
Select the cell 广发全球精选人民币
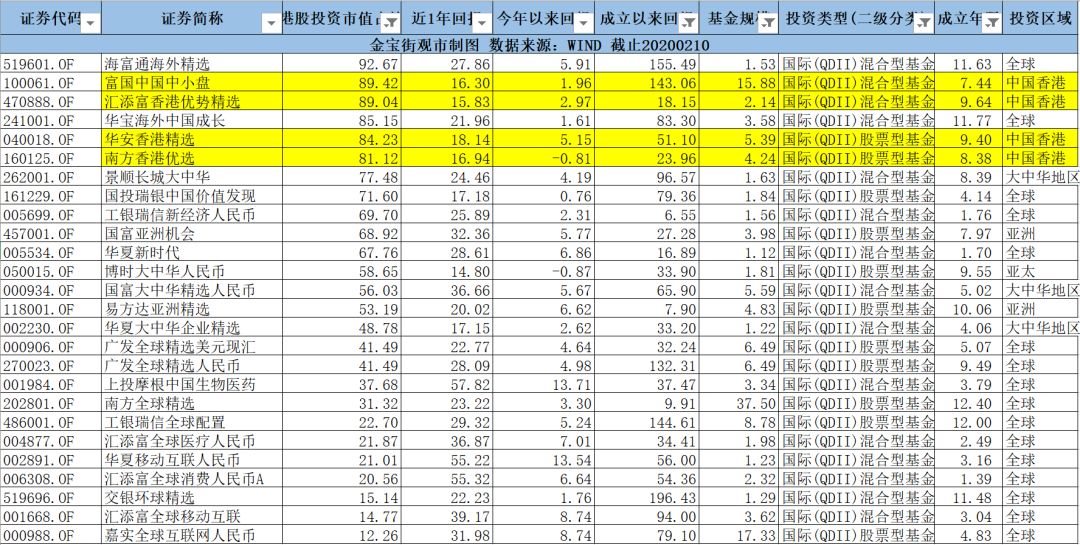pyautogui.click(x=191, y=364)
